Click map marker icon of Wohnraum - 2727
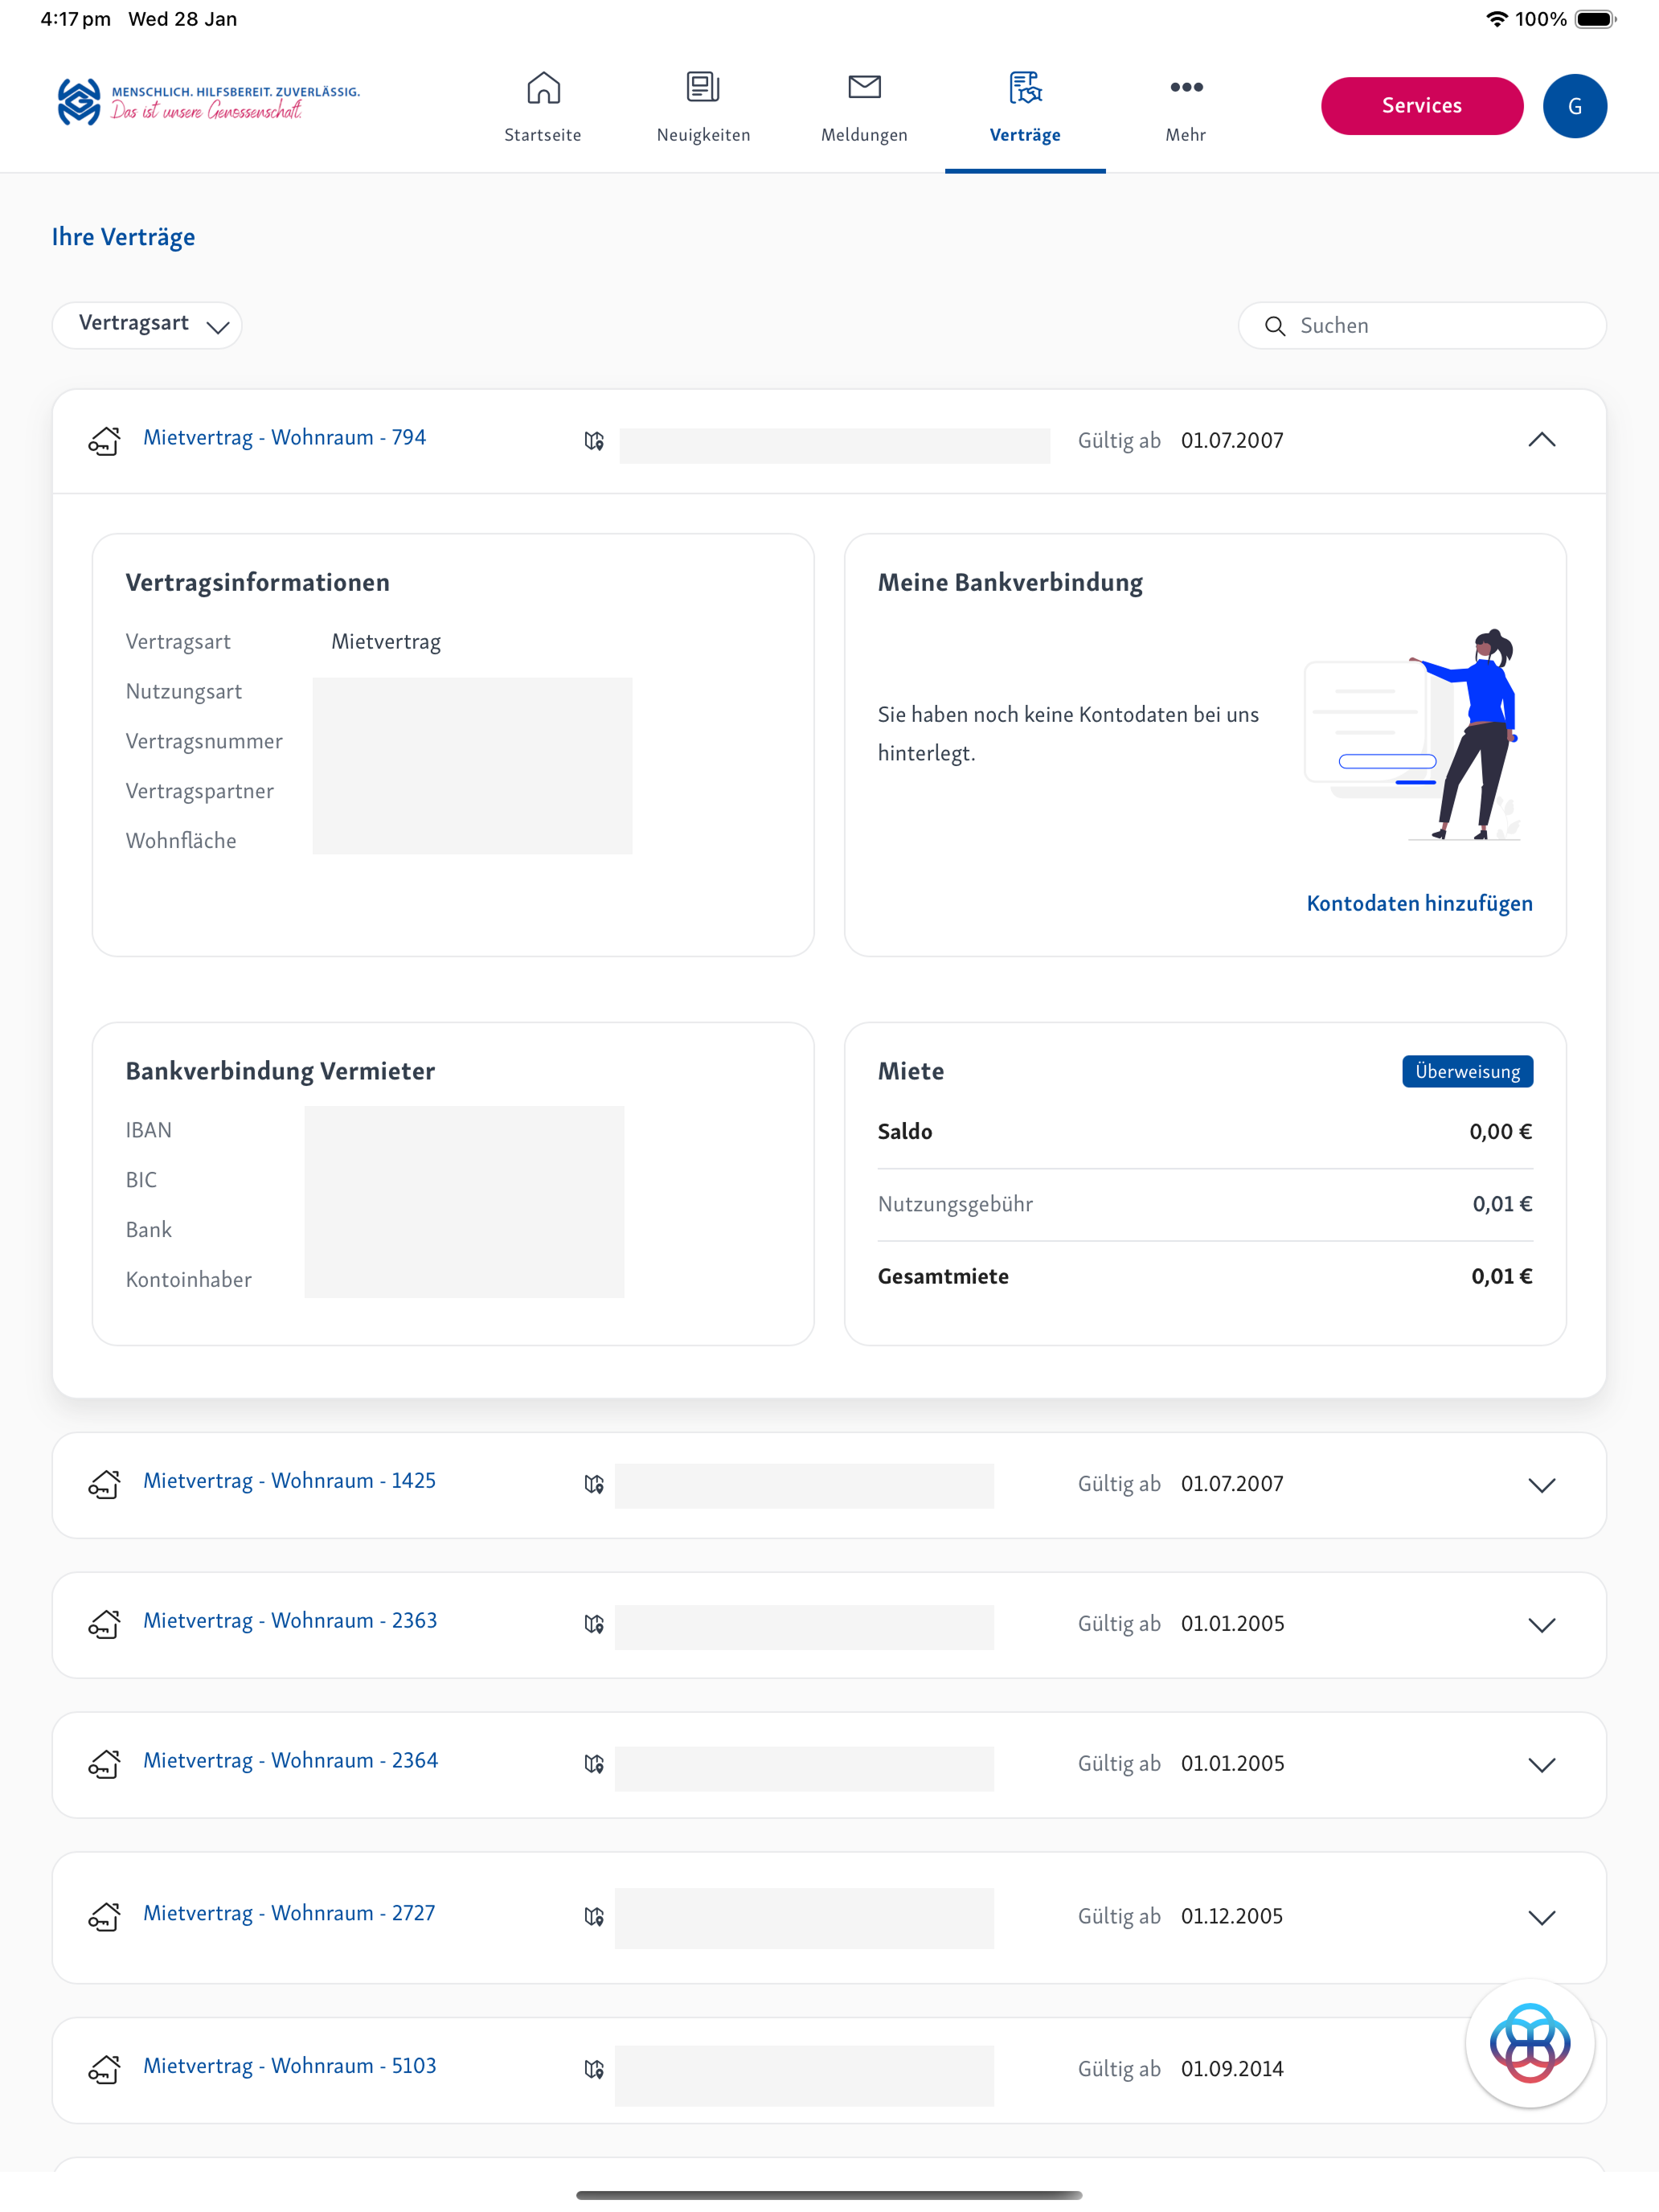 point(594,1917)
